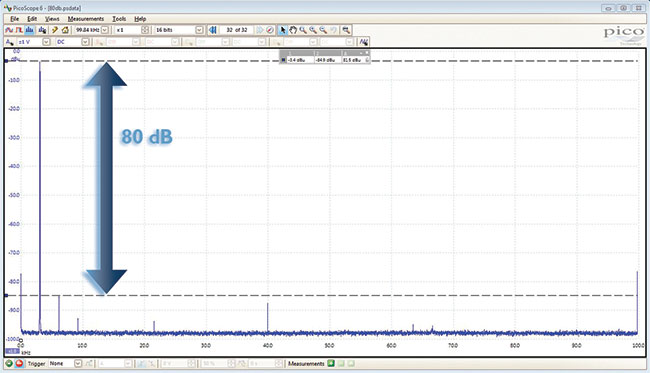
Task: Activate Spectrum mode icon
Action: tap(29, 30)
